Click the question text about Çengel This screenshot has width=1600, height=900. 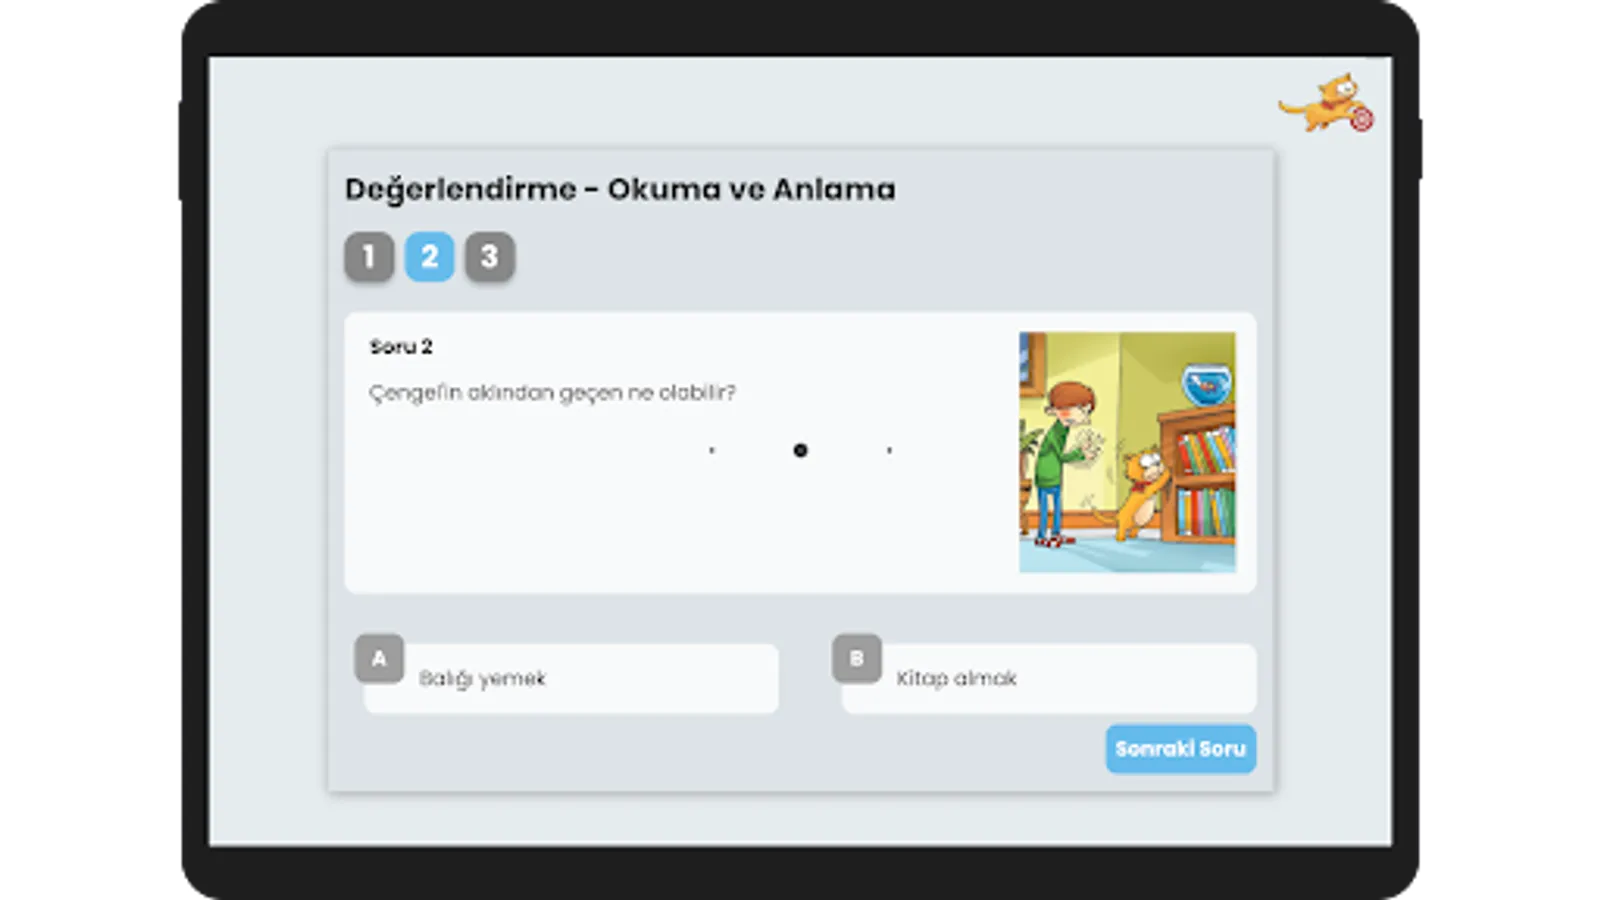coord(552,393)
